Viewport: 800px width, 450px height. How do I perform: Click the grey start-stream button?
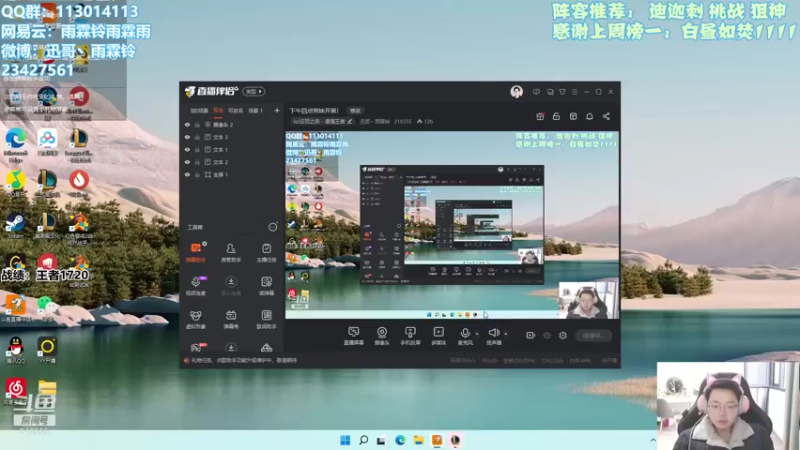(x=593, y=335)
